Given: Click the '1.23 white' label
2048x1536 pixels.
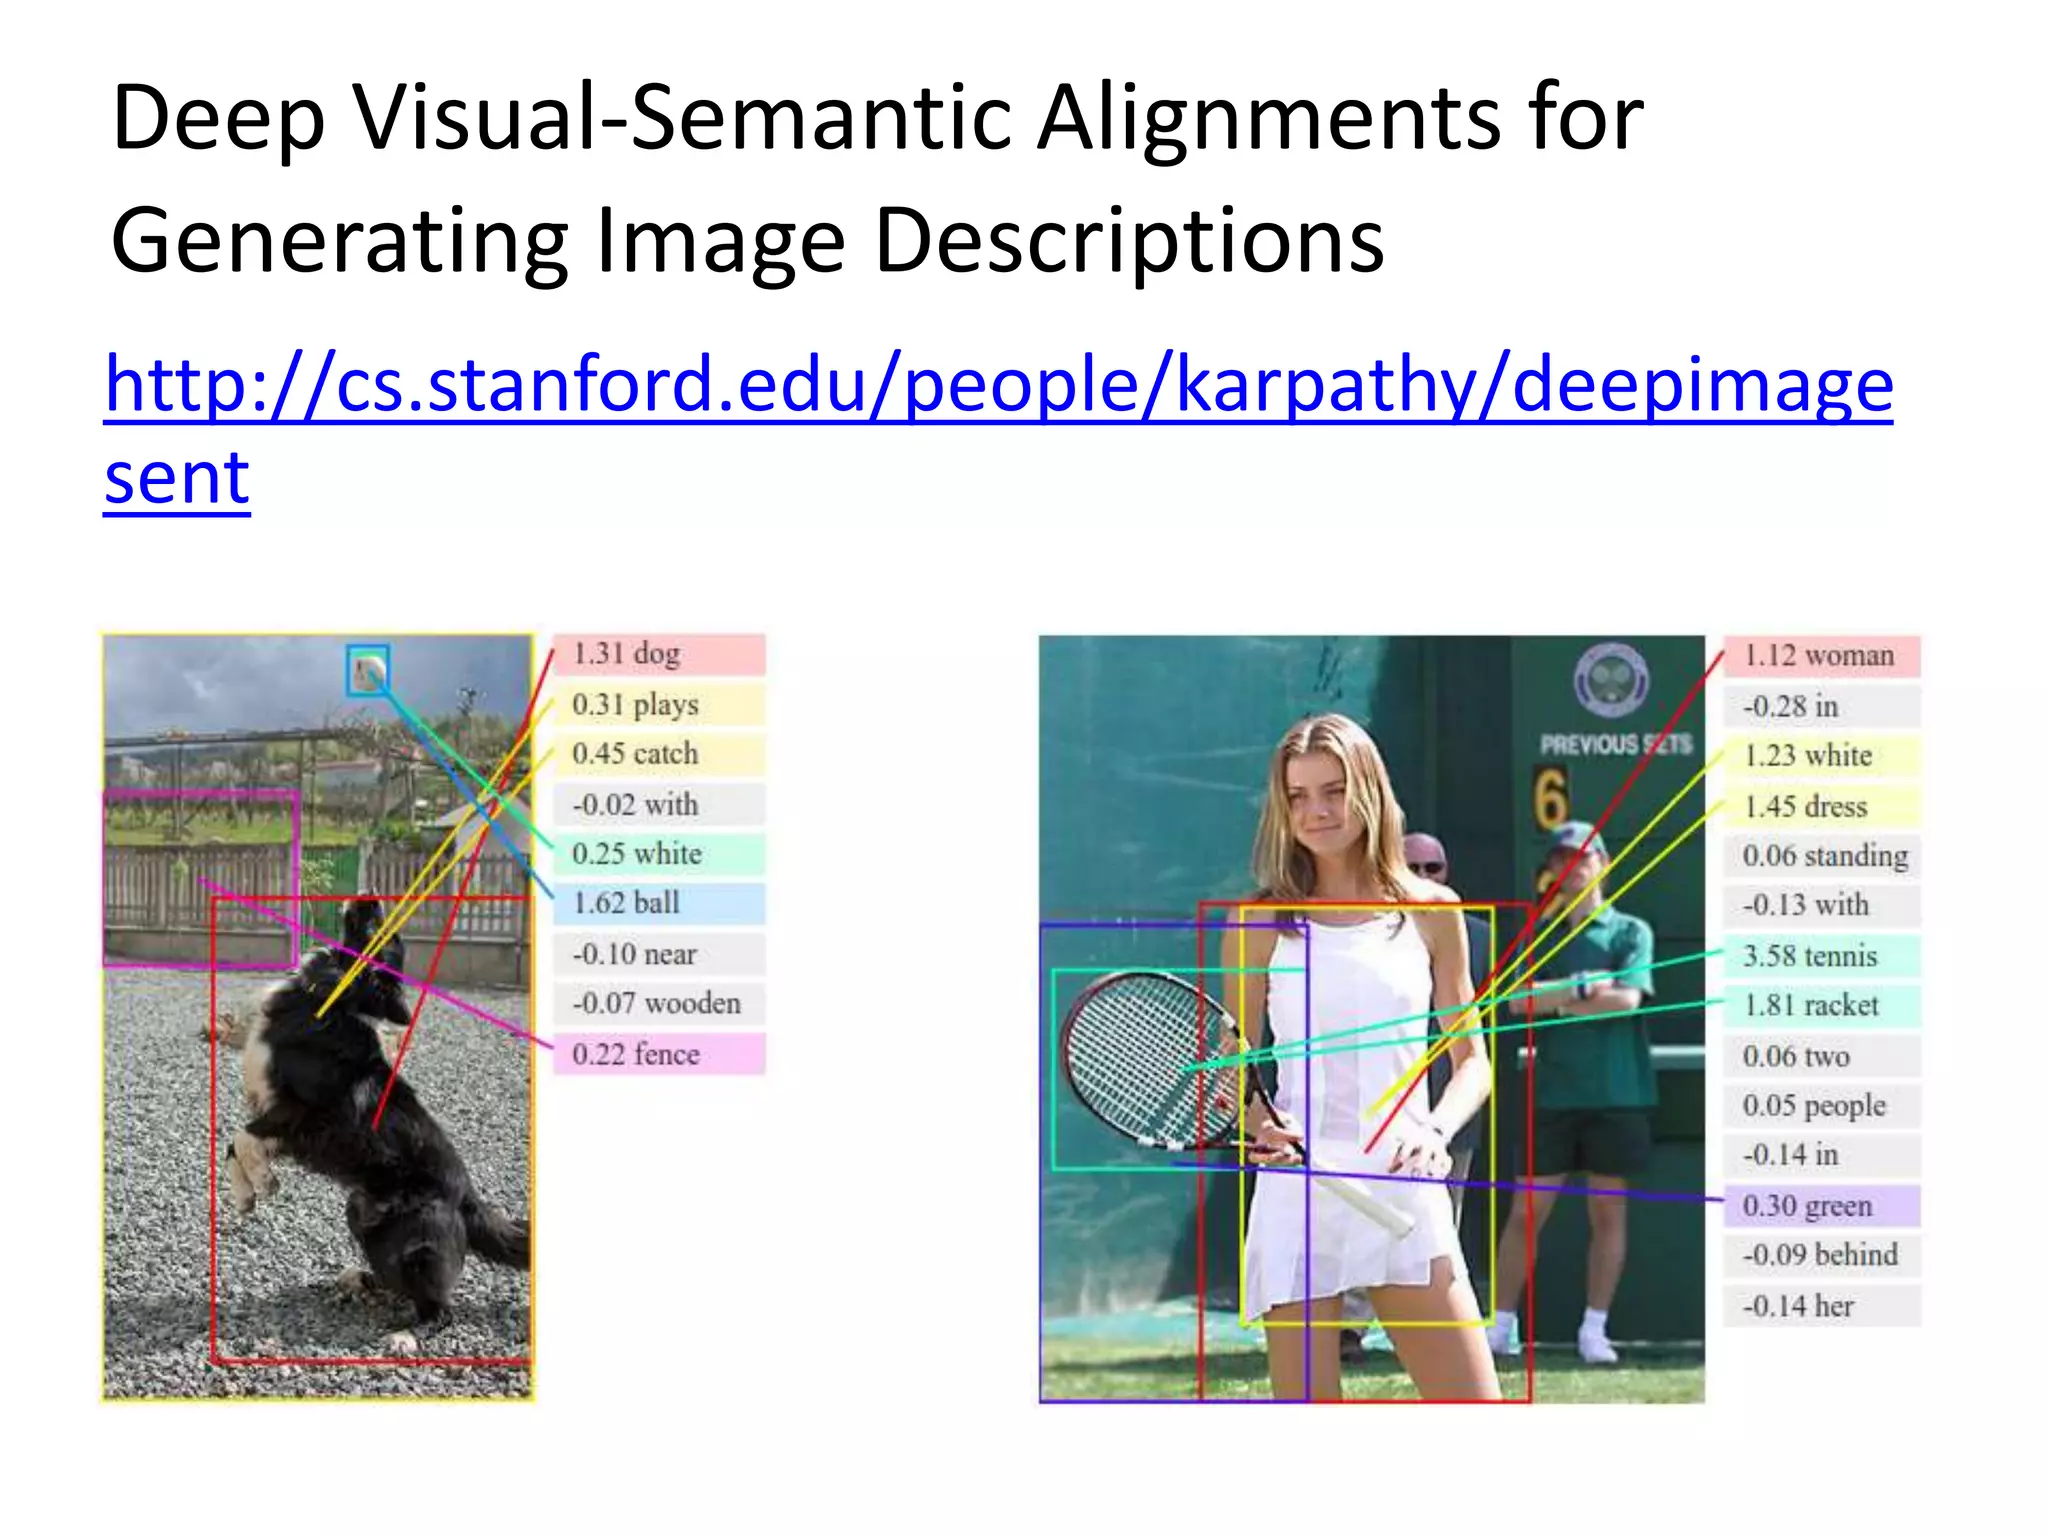Looking at the screenshot, I should pos(1822,756).
